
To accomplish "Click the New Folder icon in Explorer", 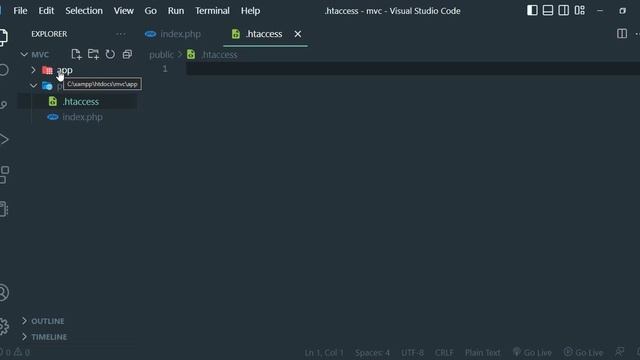I will point(93,54).
